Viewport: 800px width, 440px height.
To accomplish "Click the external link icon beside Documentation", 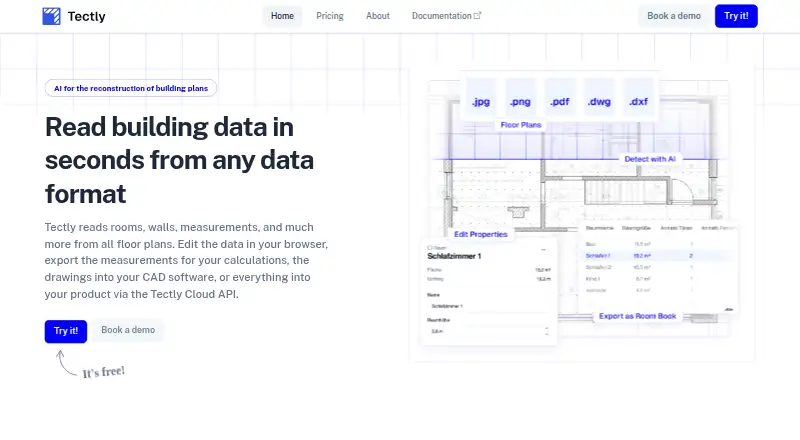I will pos(478,15).
